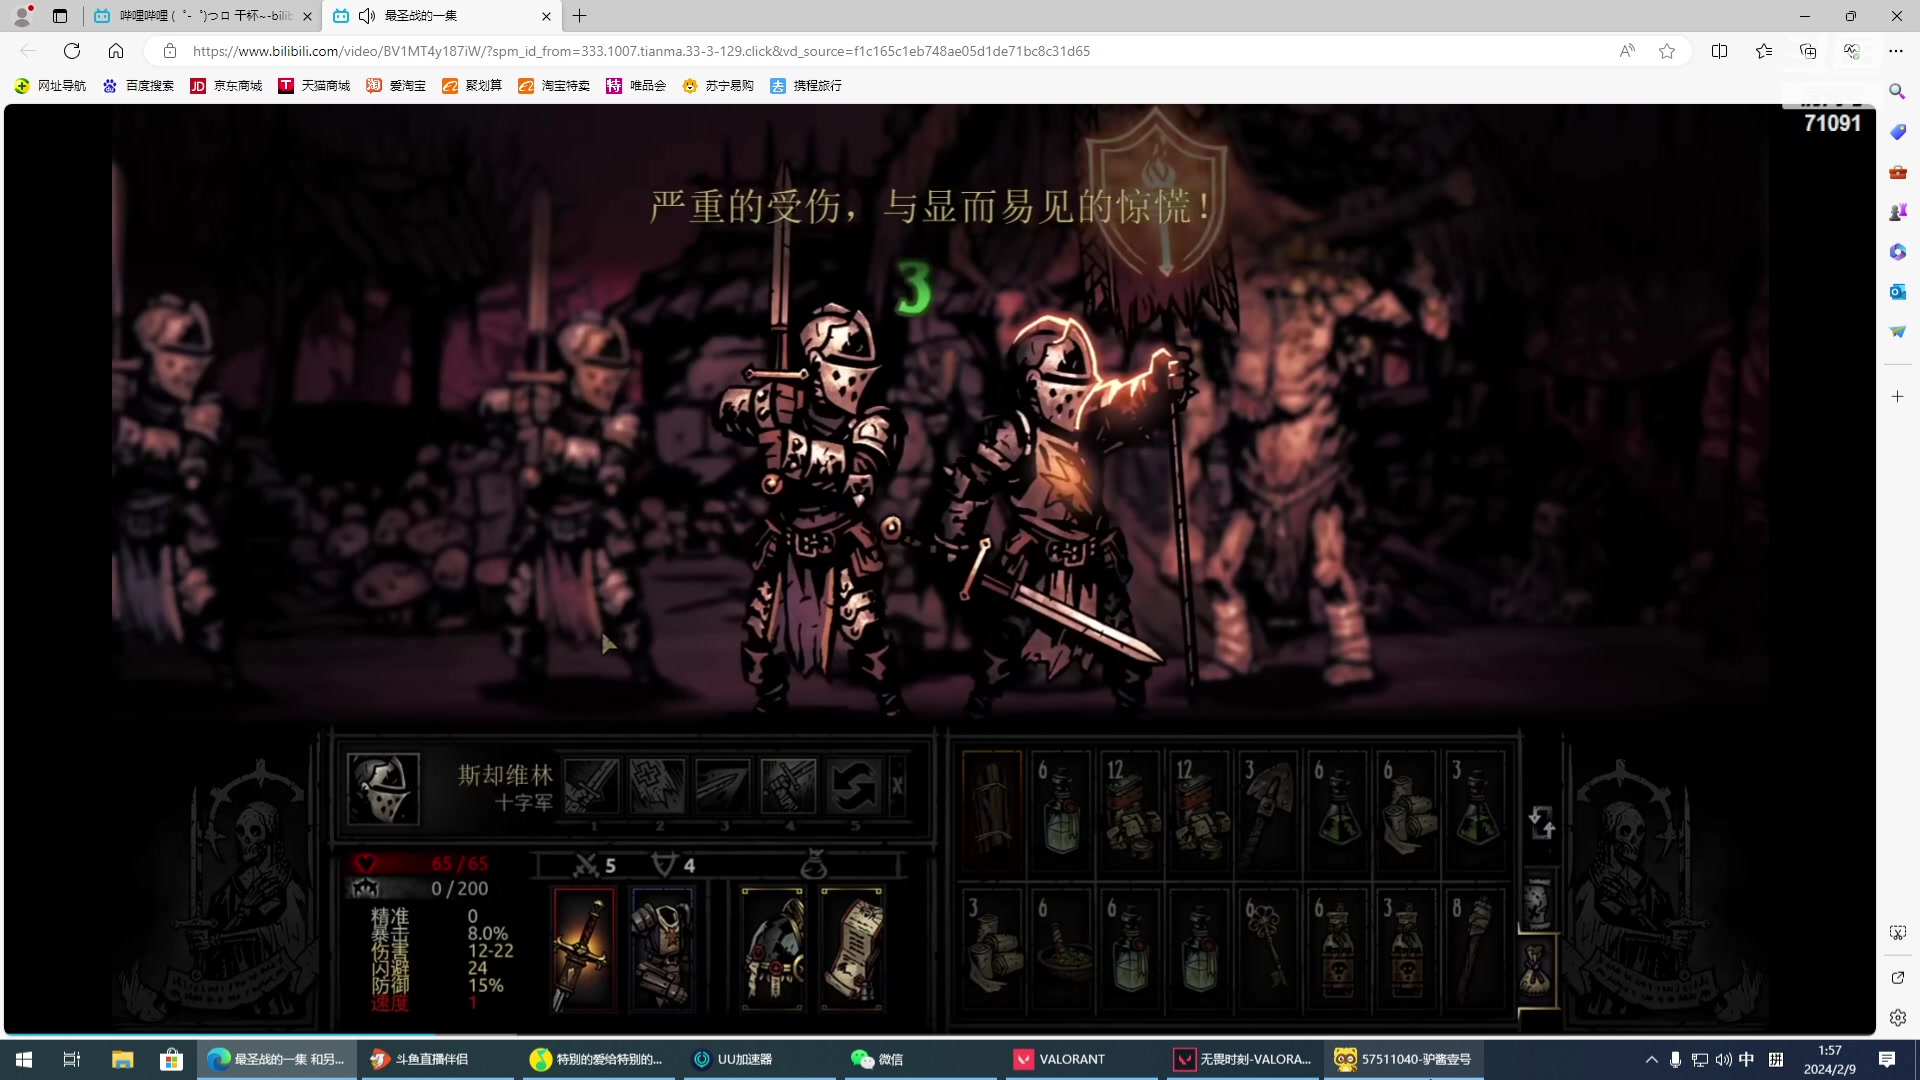Image resolution: width=1920 pixels, height=1080 pixels.
Task: Open the map scroll tab
Action: pos(1539,902)
